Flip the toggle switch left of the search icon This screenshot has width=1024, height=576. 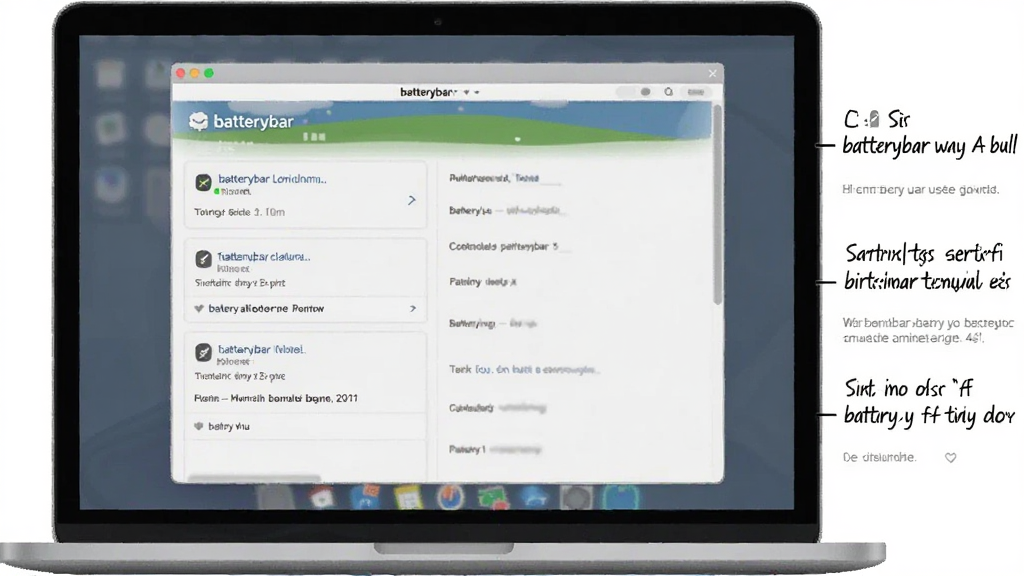click(x=634, y=92)
